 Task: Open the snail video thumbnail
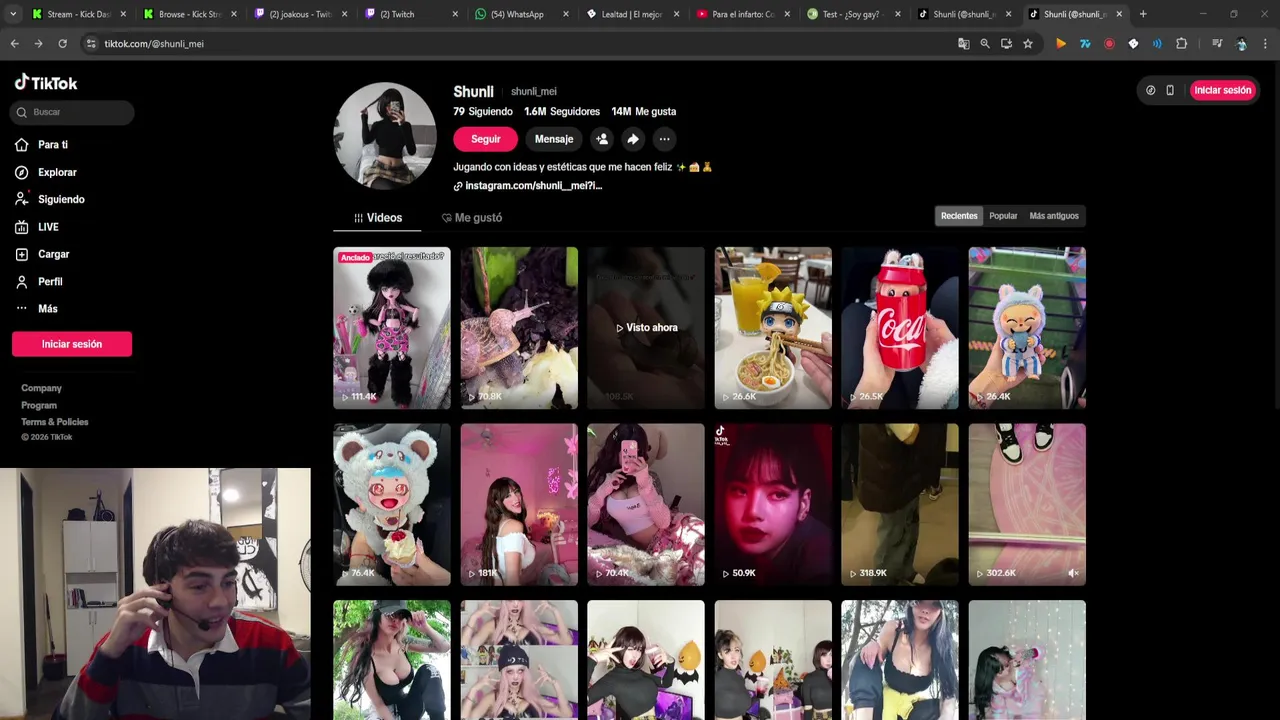(519, 328)
